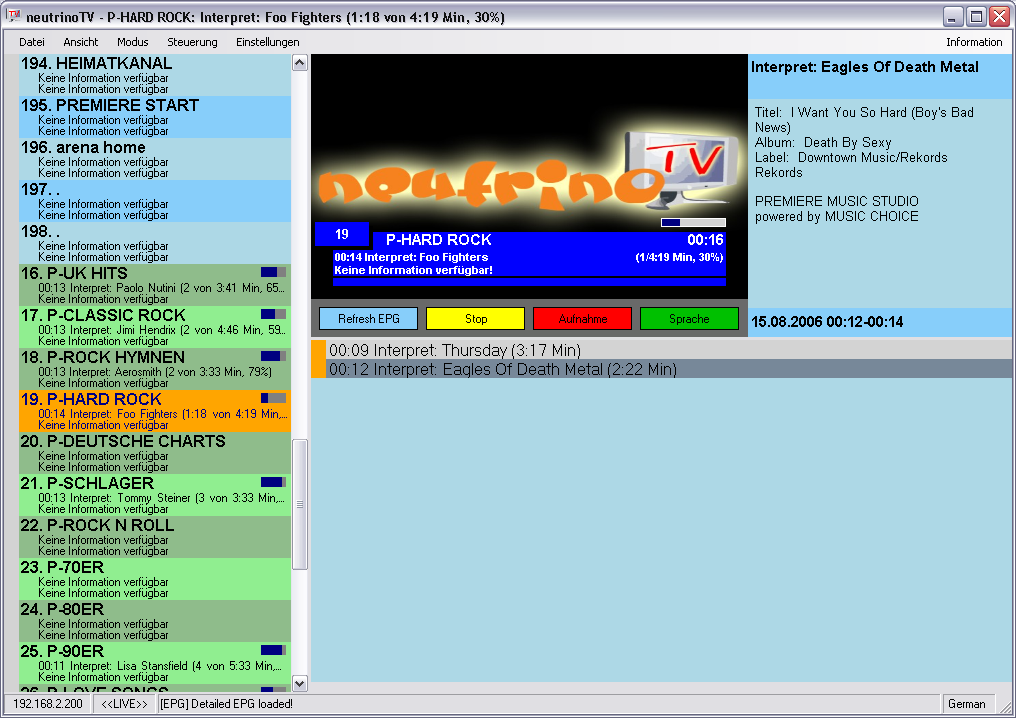
Task: Open the Information menu
Action: click(974, 42)
